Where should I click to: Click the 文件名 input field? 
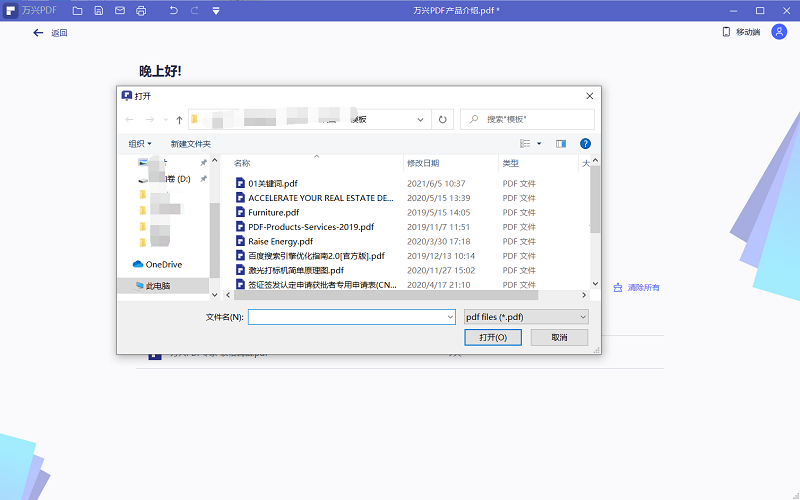click(x=350, y=317)
